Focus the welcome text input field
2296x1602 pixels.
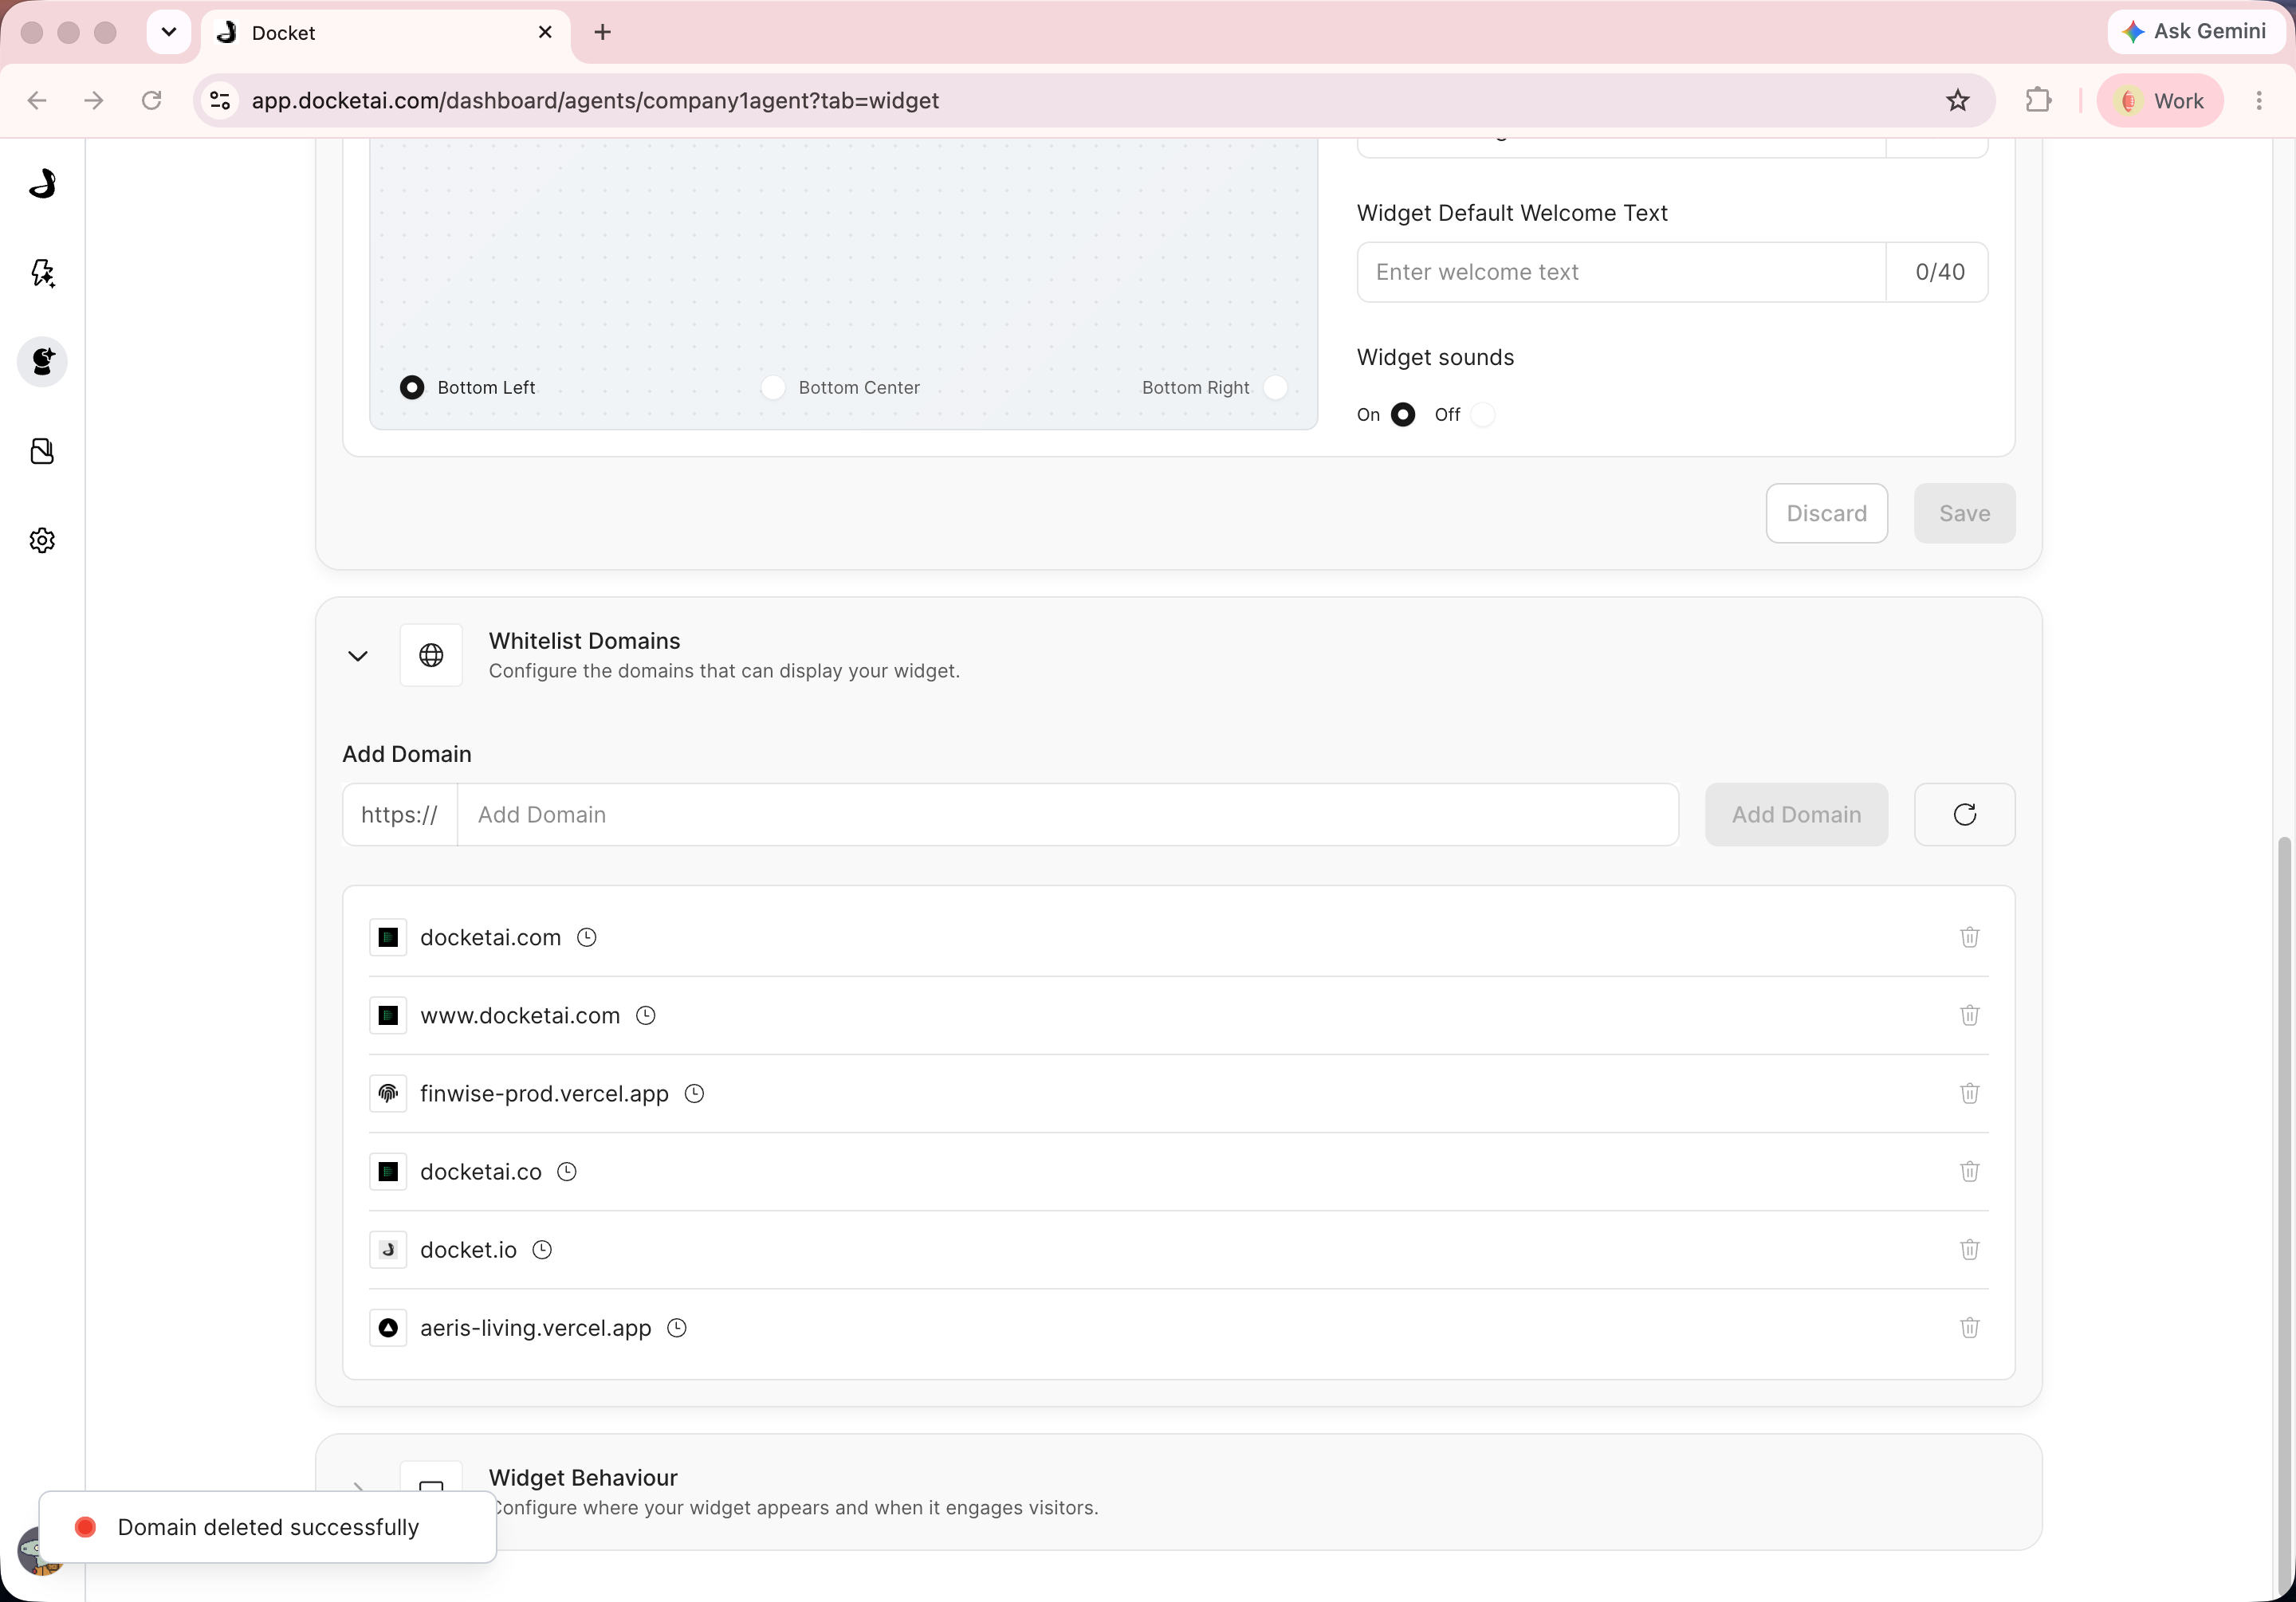tap(1621, 272)
